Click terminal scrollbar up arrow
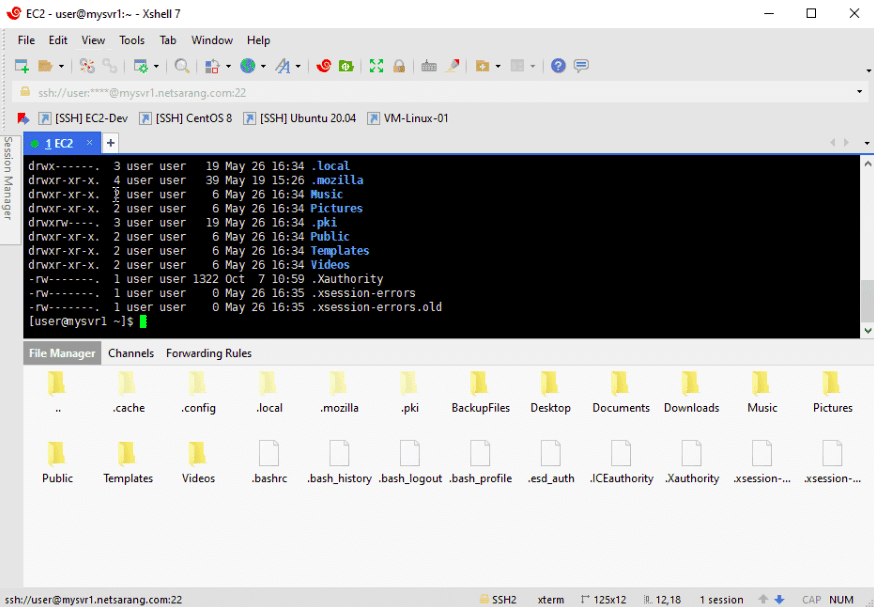The width and height of the screenshot is (874, 607). point(867,164)
